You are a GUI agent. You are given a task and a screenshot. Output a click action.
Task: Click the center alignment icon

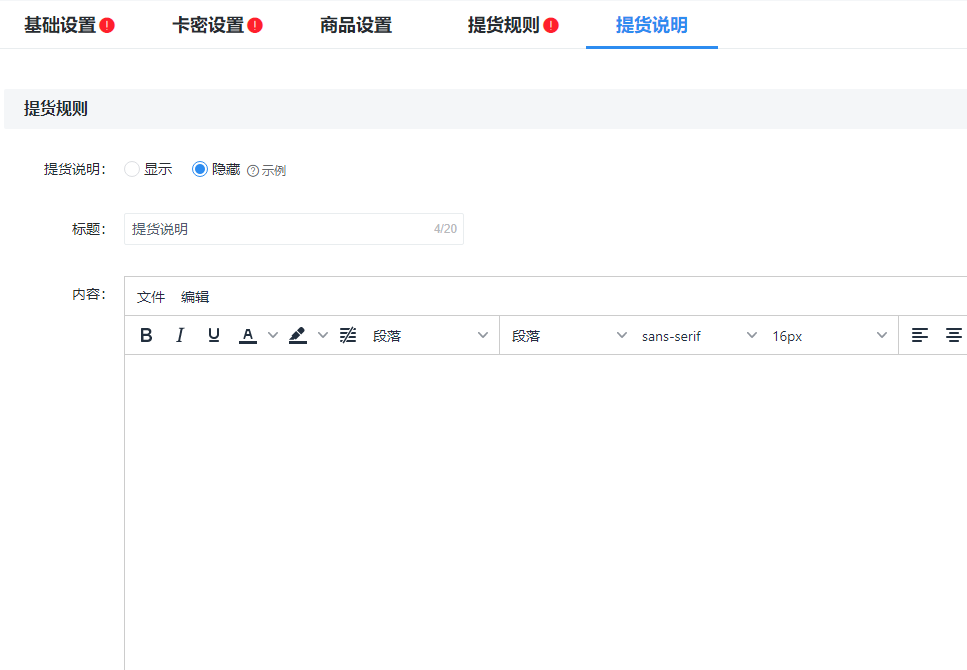tap(952, 335)
